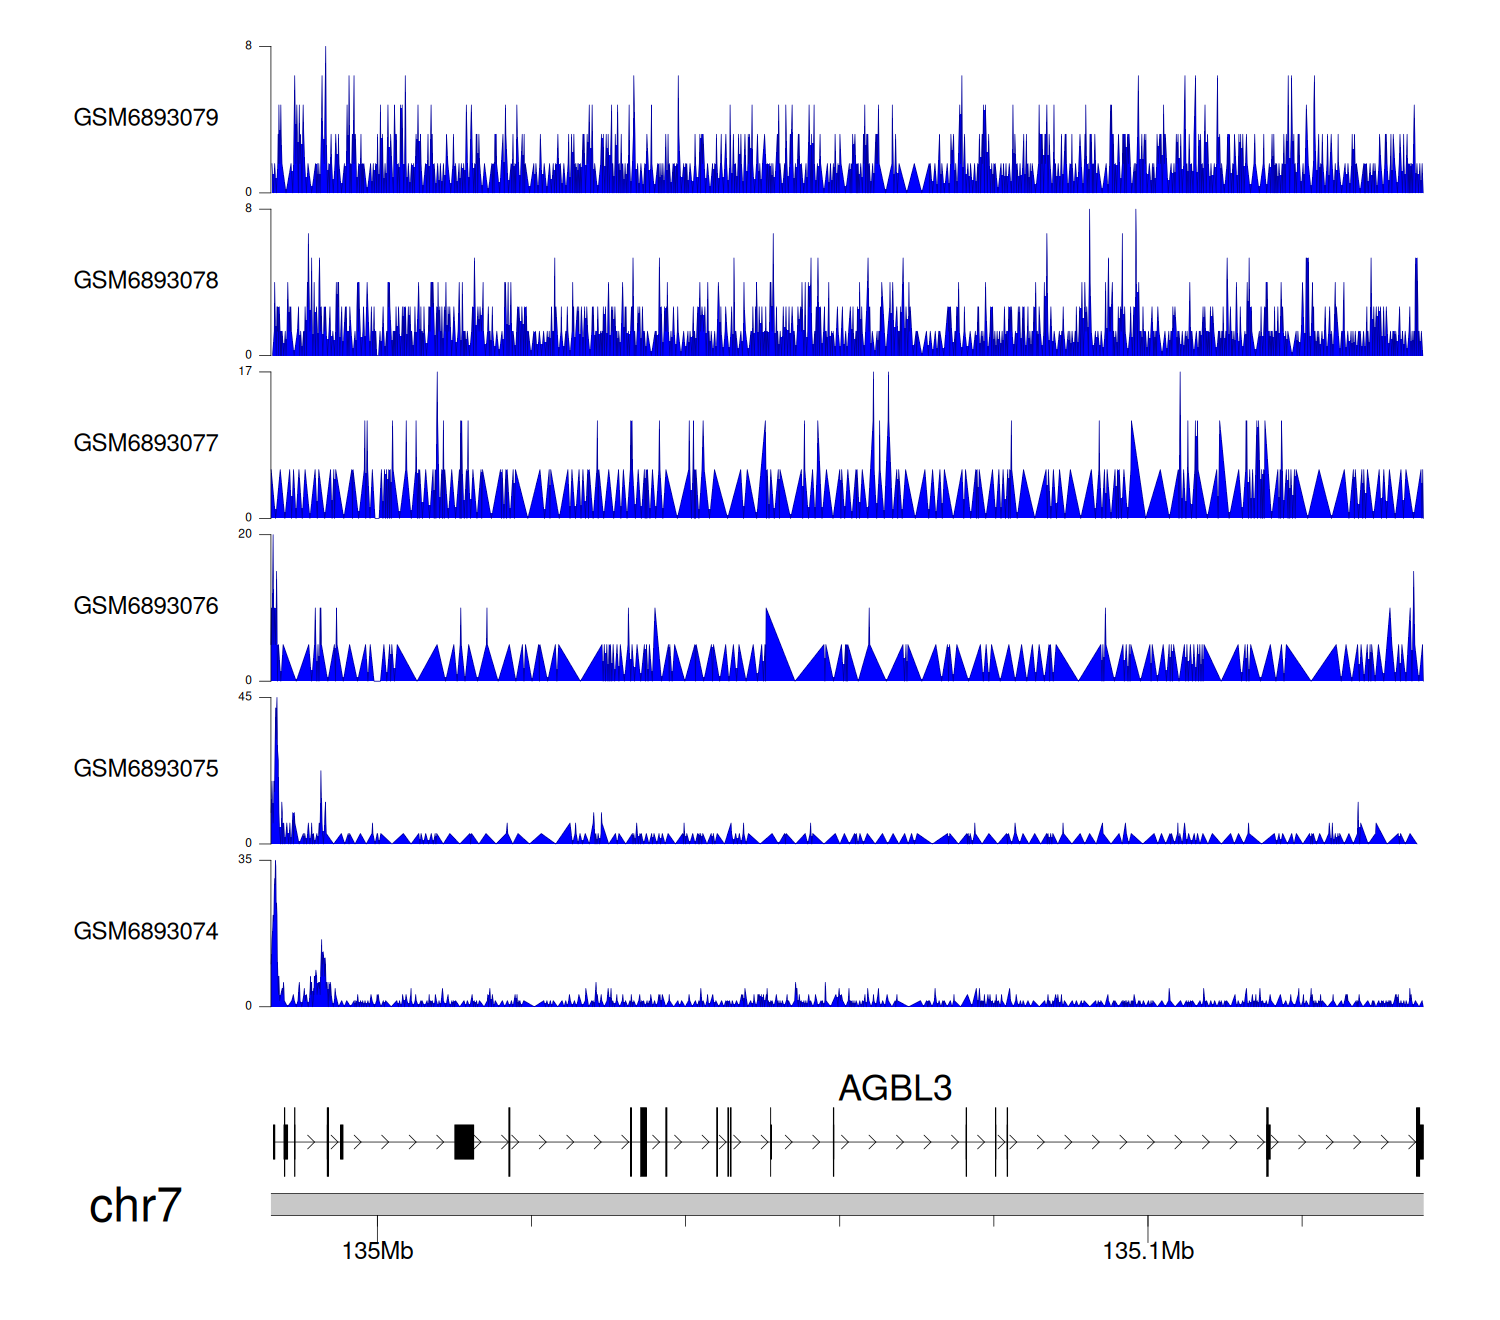This screenshot has height=1320, width=1500.
Task: Click the chr7 chromosome label
Action: click(135, 1205)
